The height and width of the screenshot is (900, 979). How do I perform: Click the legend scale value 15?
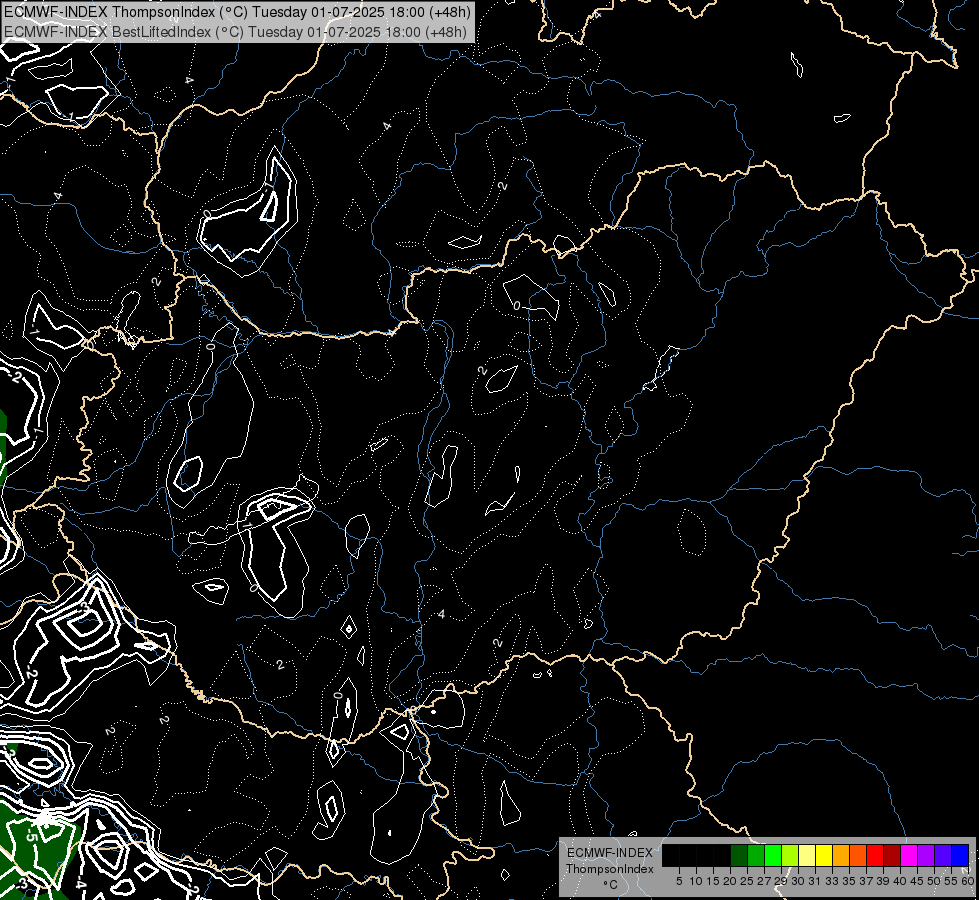(x=713, y=881)
